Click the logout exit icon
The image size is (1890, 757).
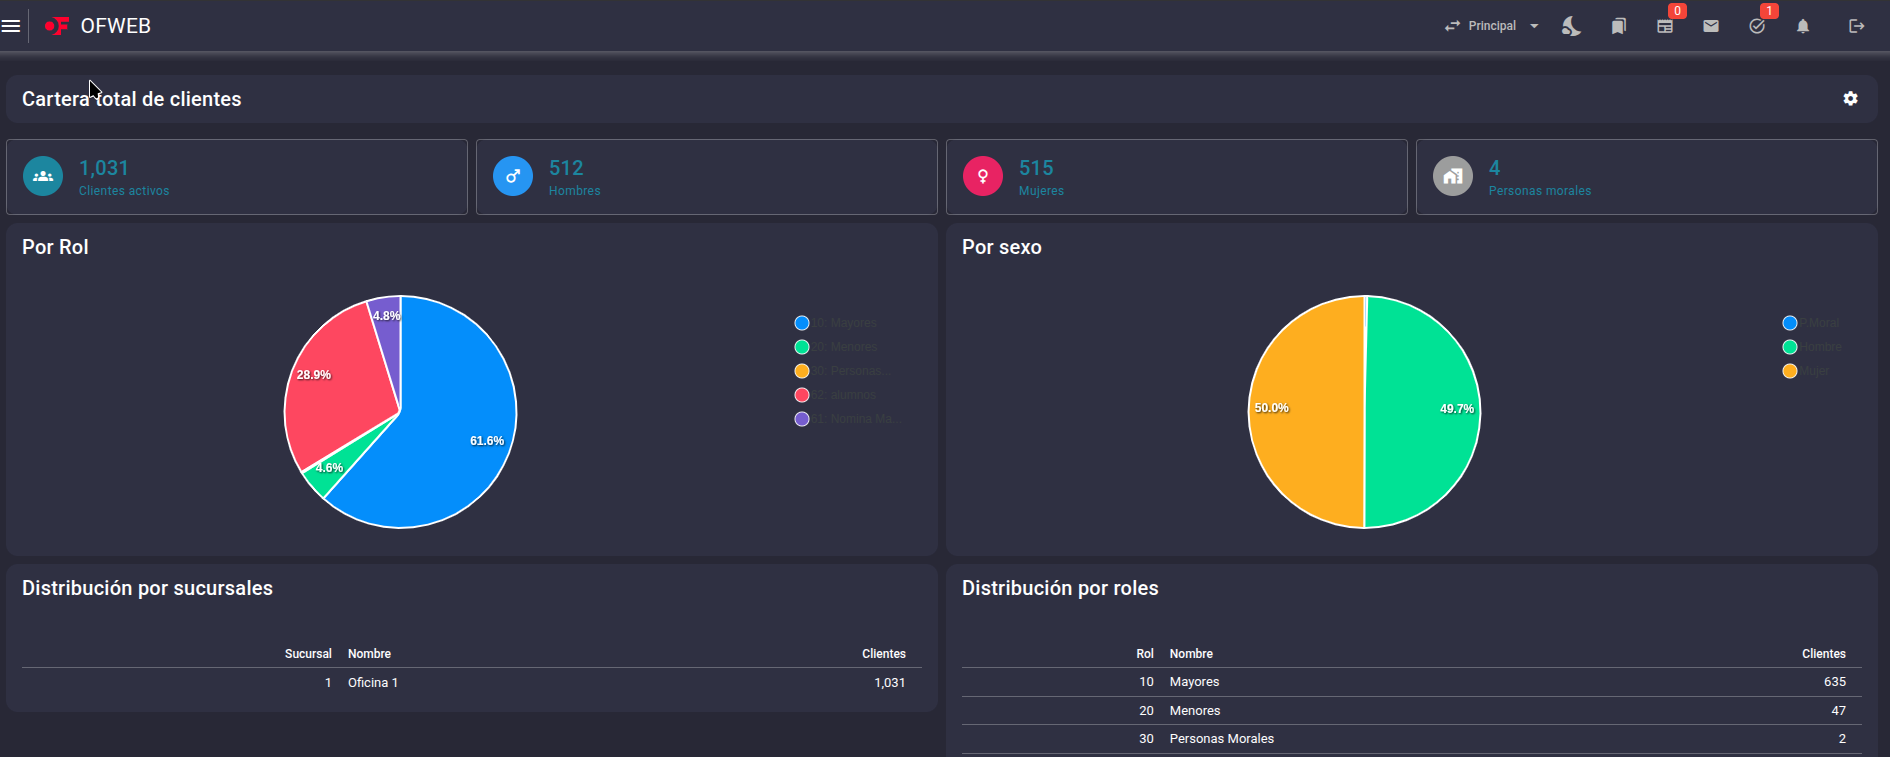1857,26
